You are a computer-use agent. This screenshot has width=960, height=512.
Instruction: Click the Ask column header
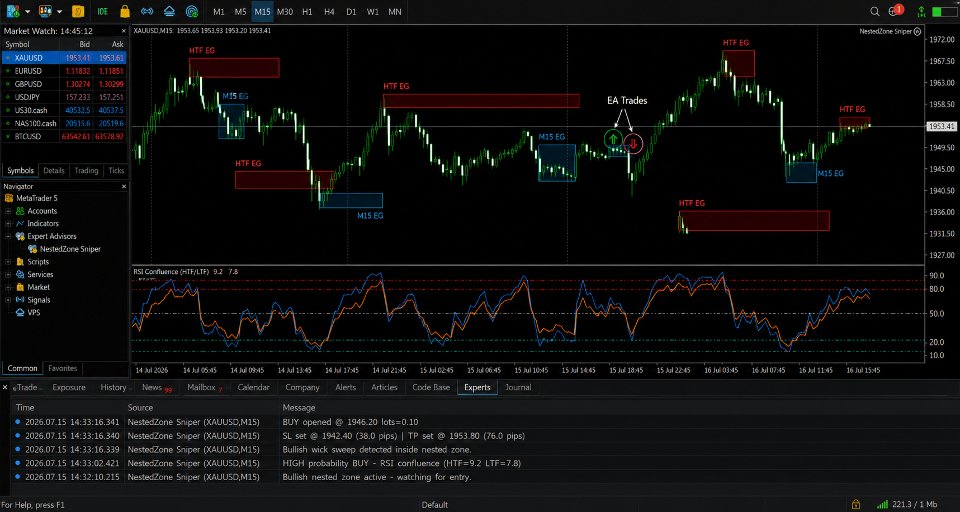[x=117, y=44]
